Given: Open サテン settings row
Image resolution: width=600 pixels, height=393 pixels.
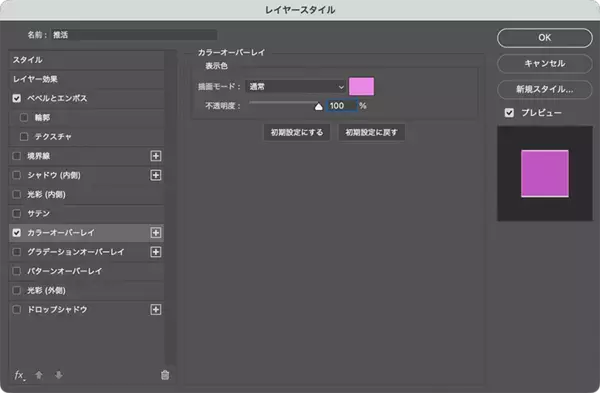Looking at the screenshot, I should pyautogui.click(x=86, y=214).
